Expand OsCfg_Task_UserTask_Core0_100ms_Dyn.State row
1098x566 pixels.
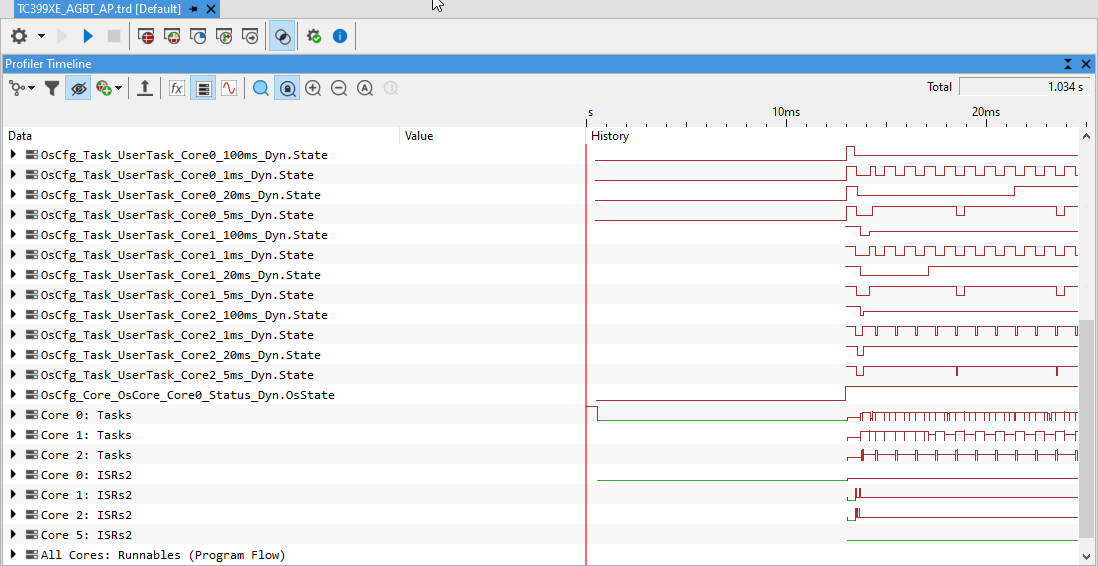point(13,154)
